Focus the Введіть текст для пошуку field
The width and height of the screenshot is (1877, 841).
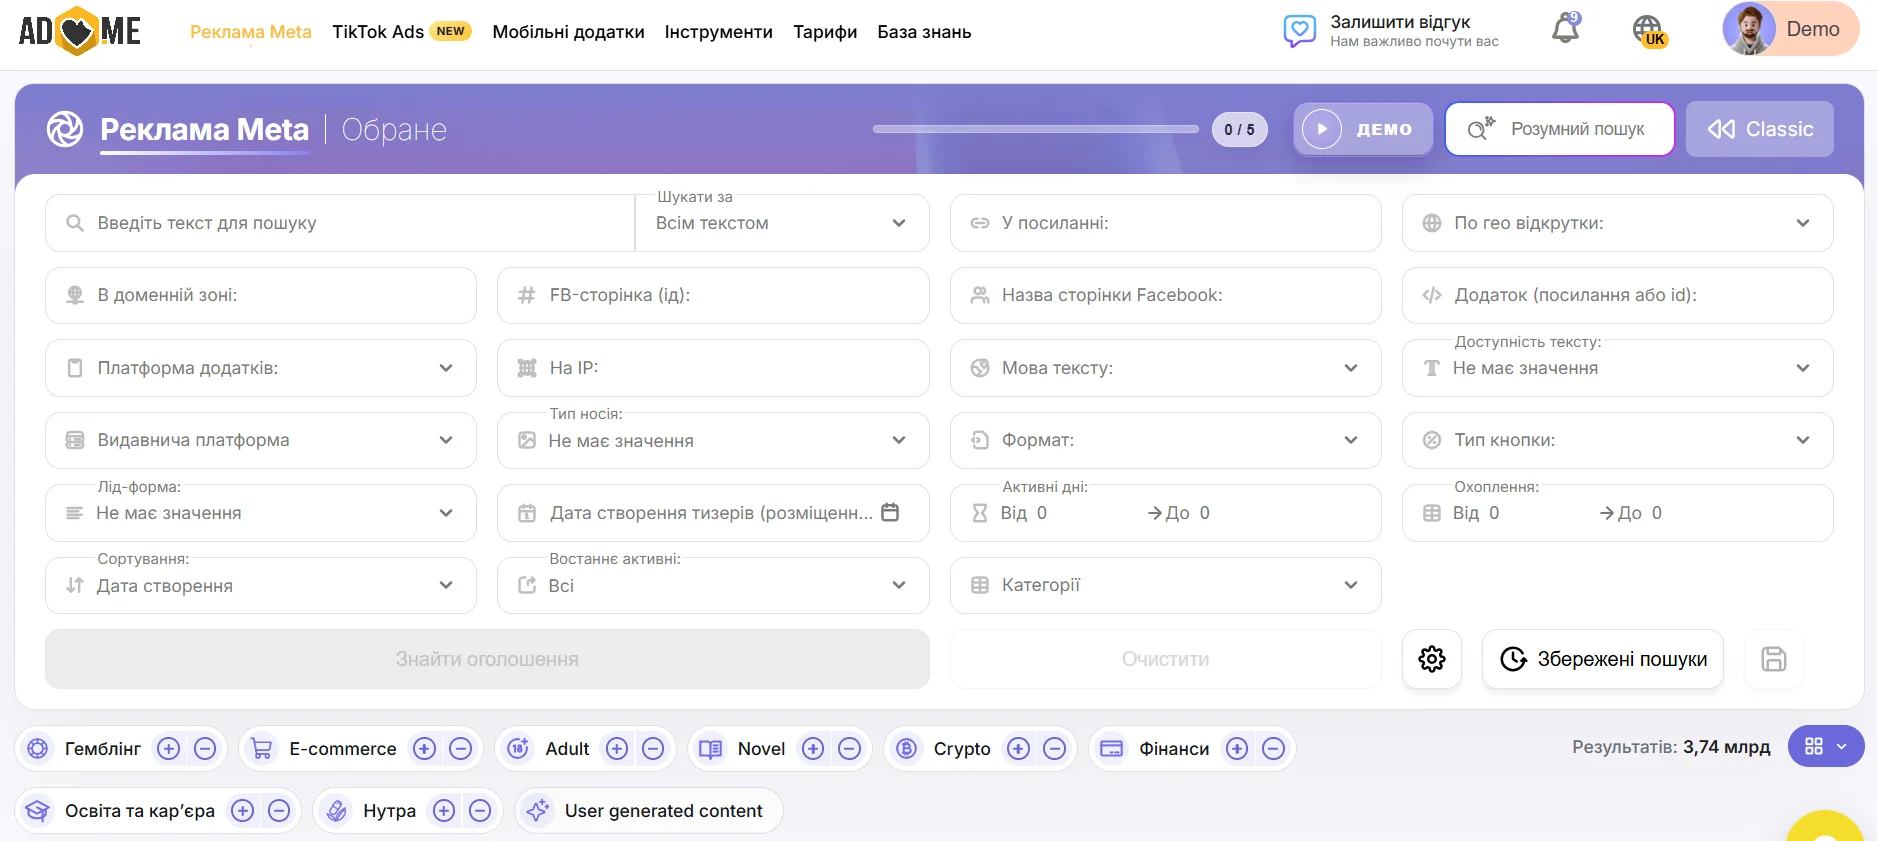point(340,223)
